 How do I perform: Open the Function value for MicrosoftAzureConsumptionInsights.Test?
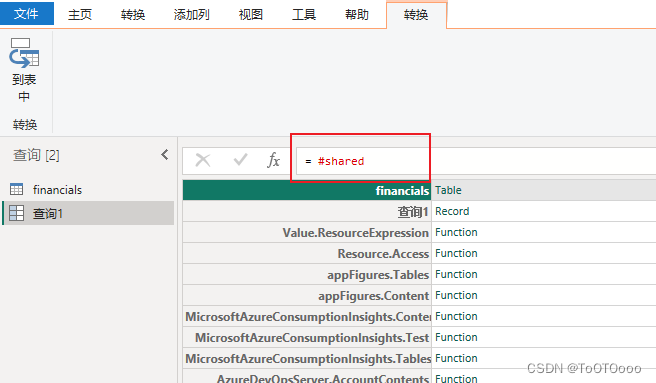(x=456, y=337)
